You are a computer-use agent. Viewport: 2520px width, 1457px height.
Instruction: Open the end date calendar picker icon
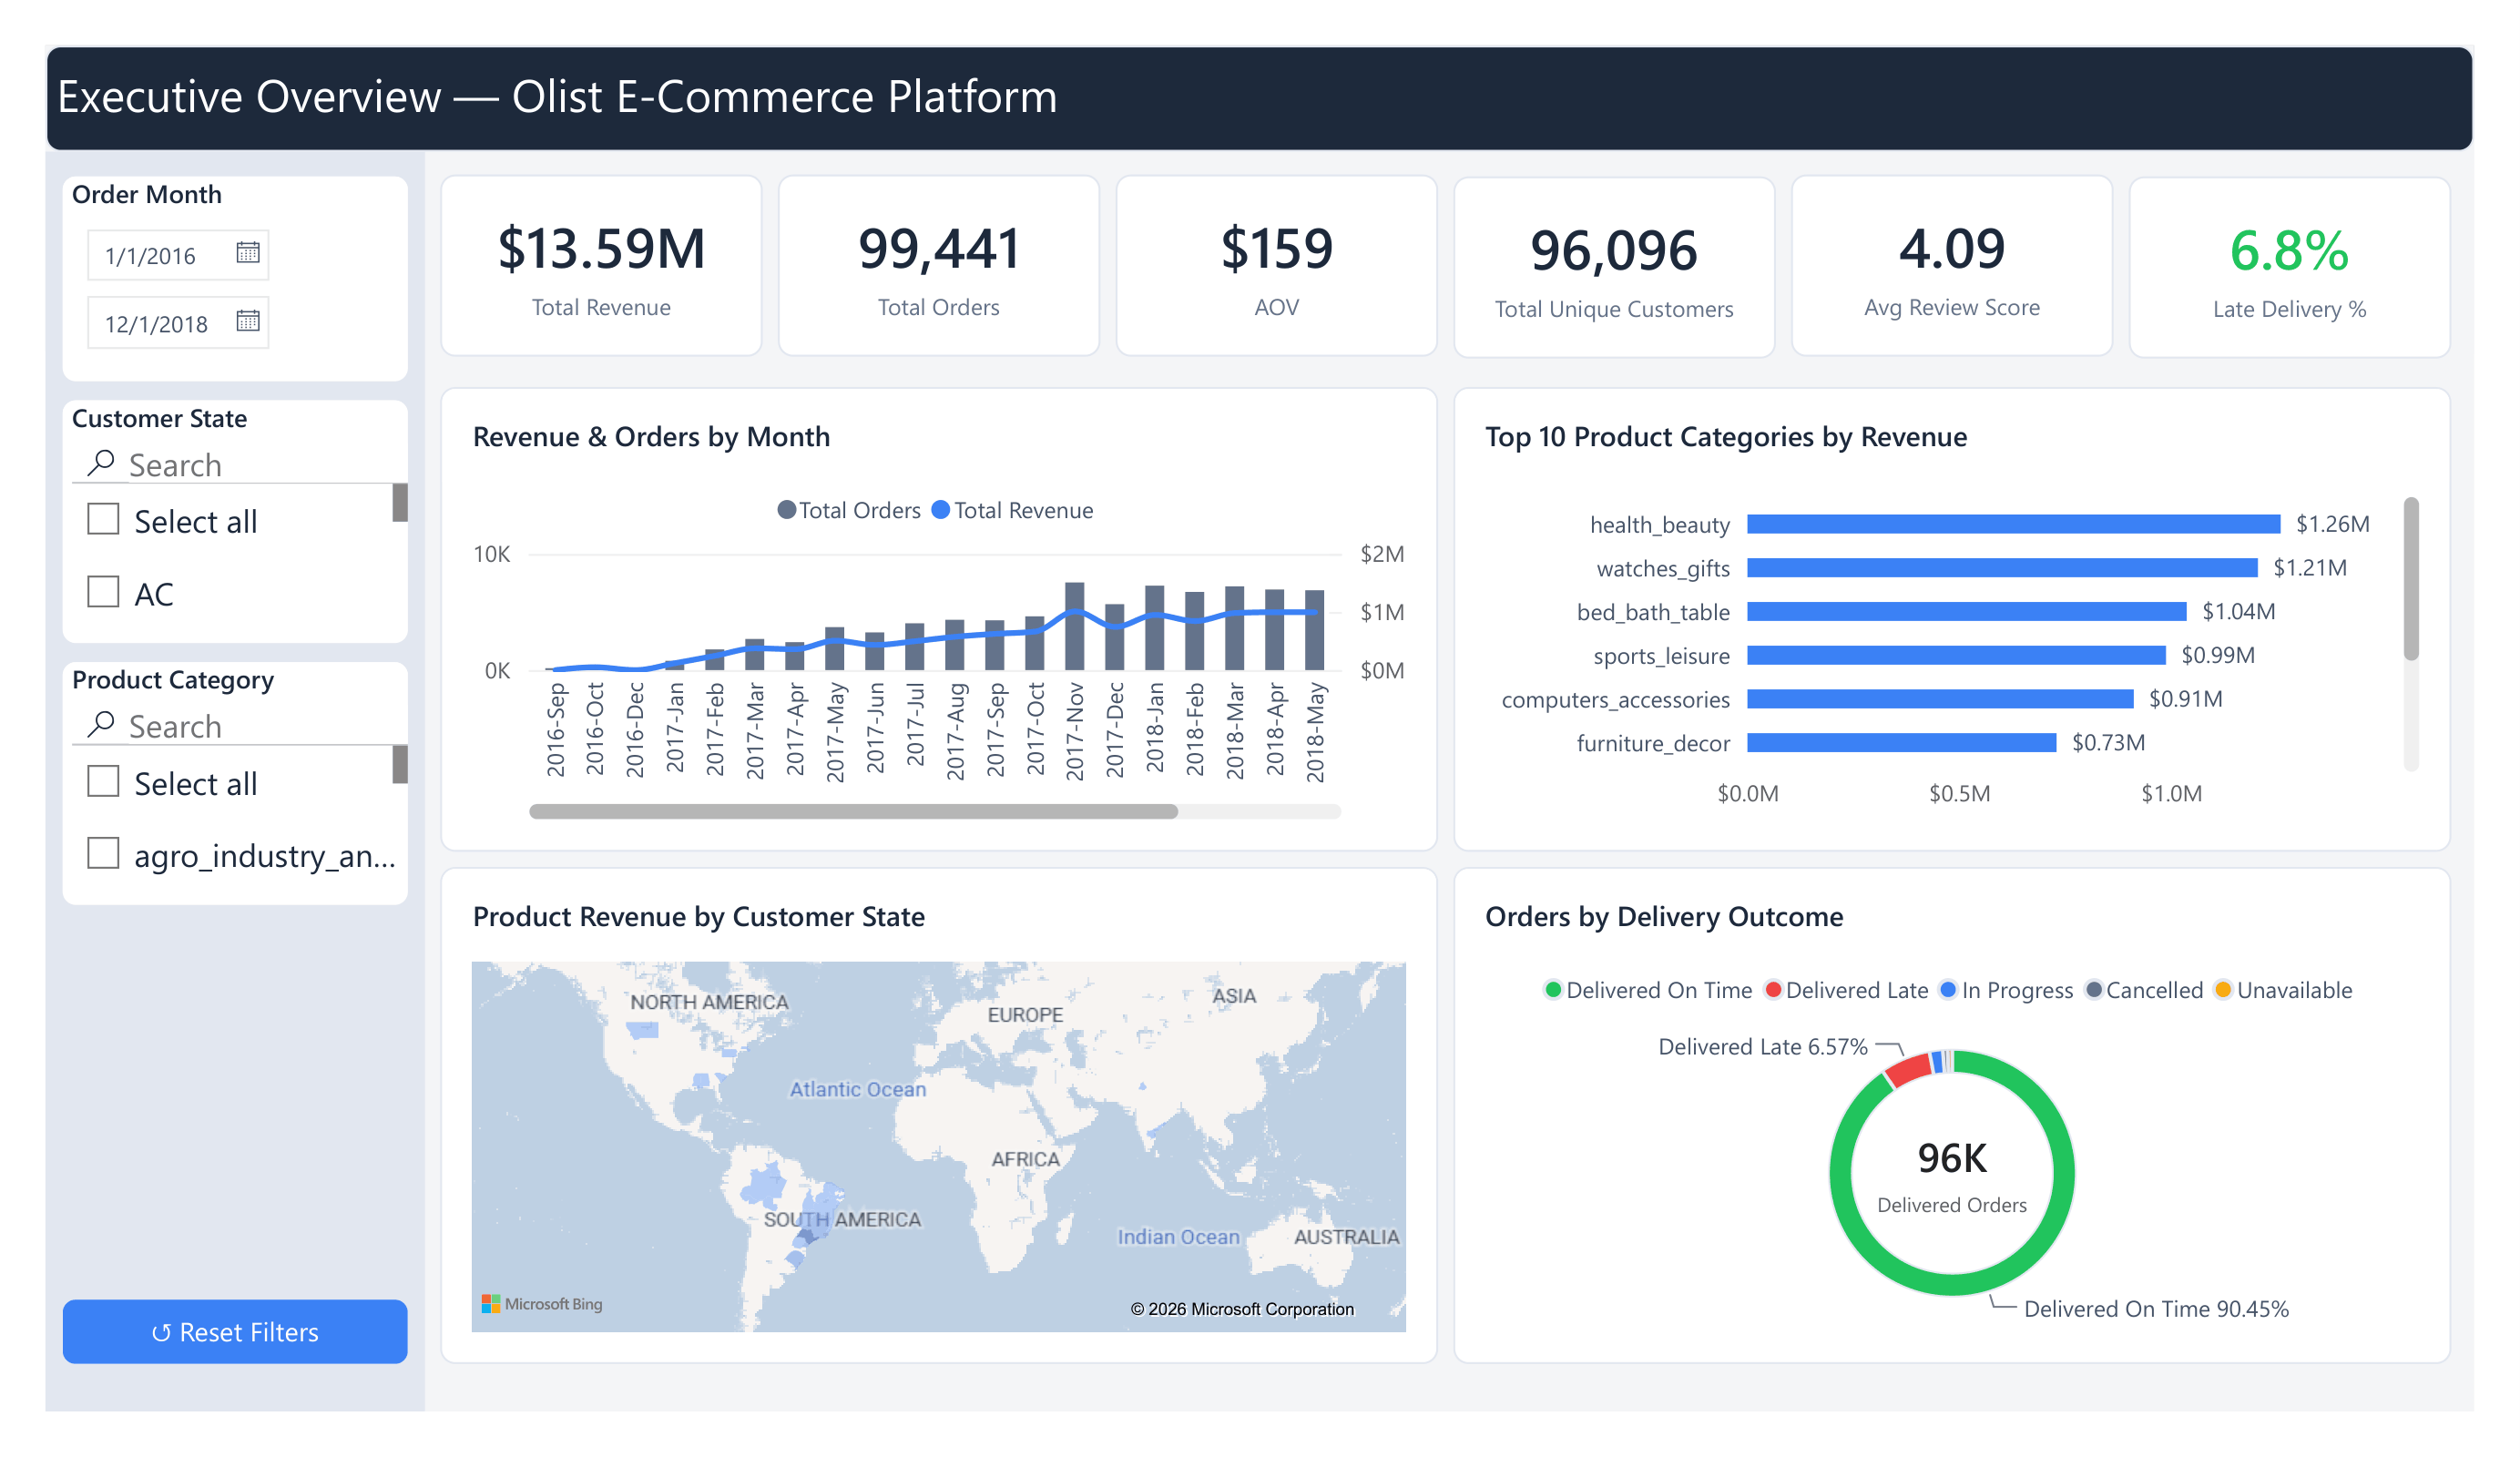coord(248,320)
